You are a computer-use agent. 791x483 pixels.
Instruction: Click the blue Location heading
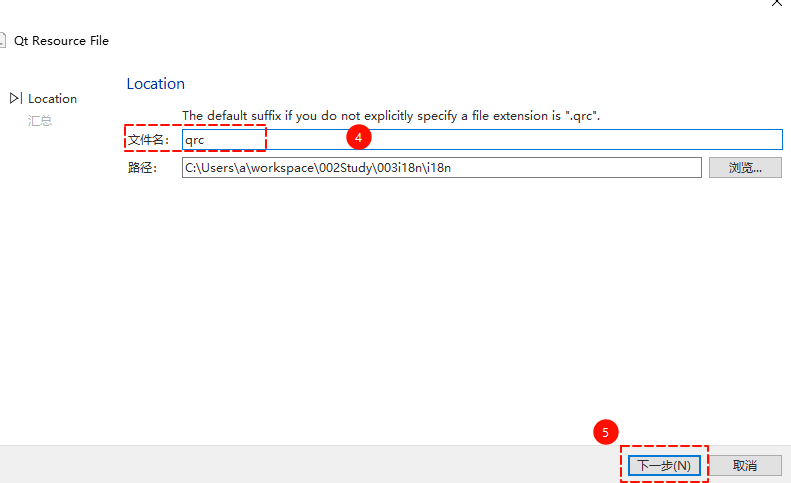point(155,84)
